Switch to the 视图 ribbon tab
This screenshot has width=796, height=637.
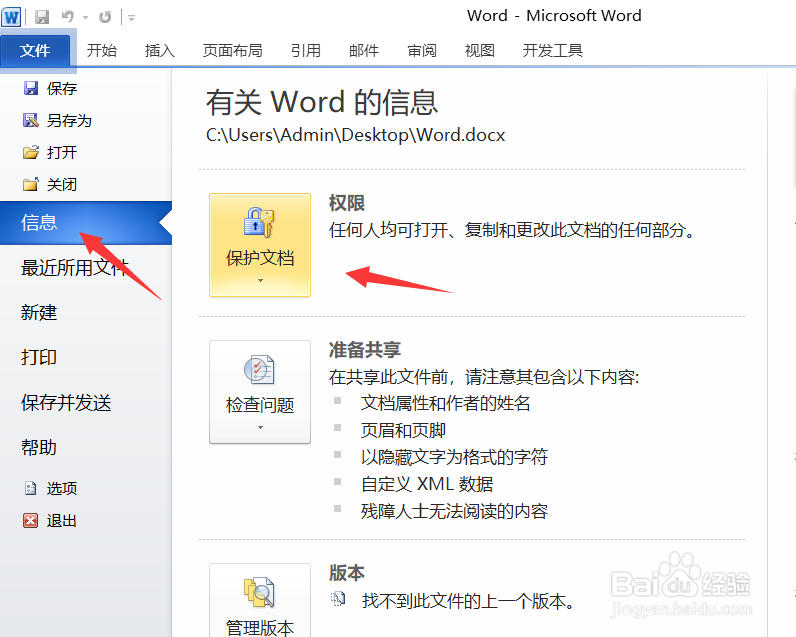pos(480,50)
